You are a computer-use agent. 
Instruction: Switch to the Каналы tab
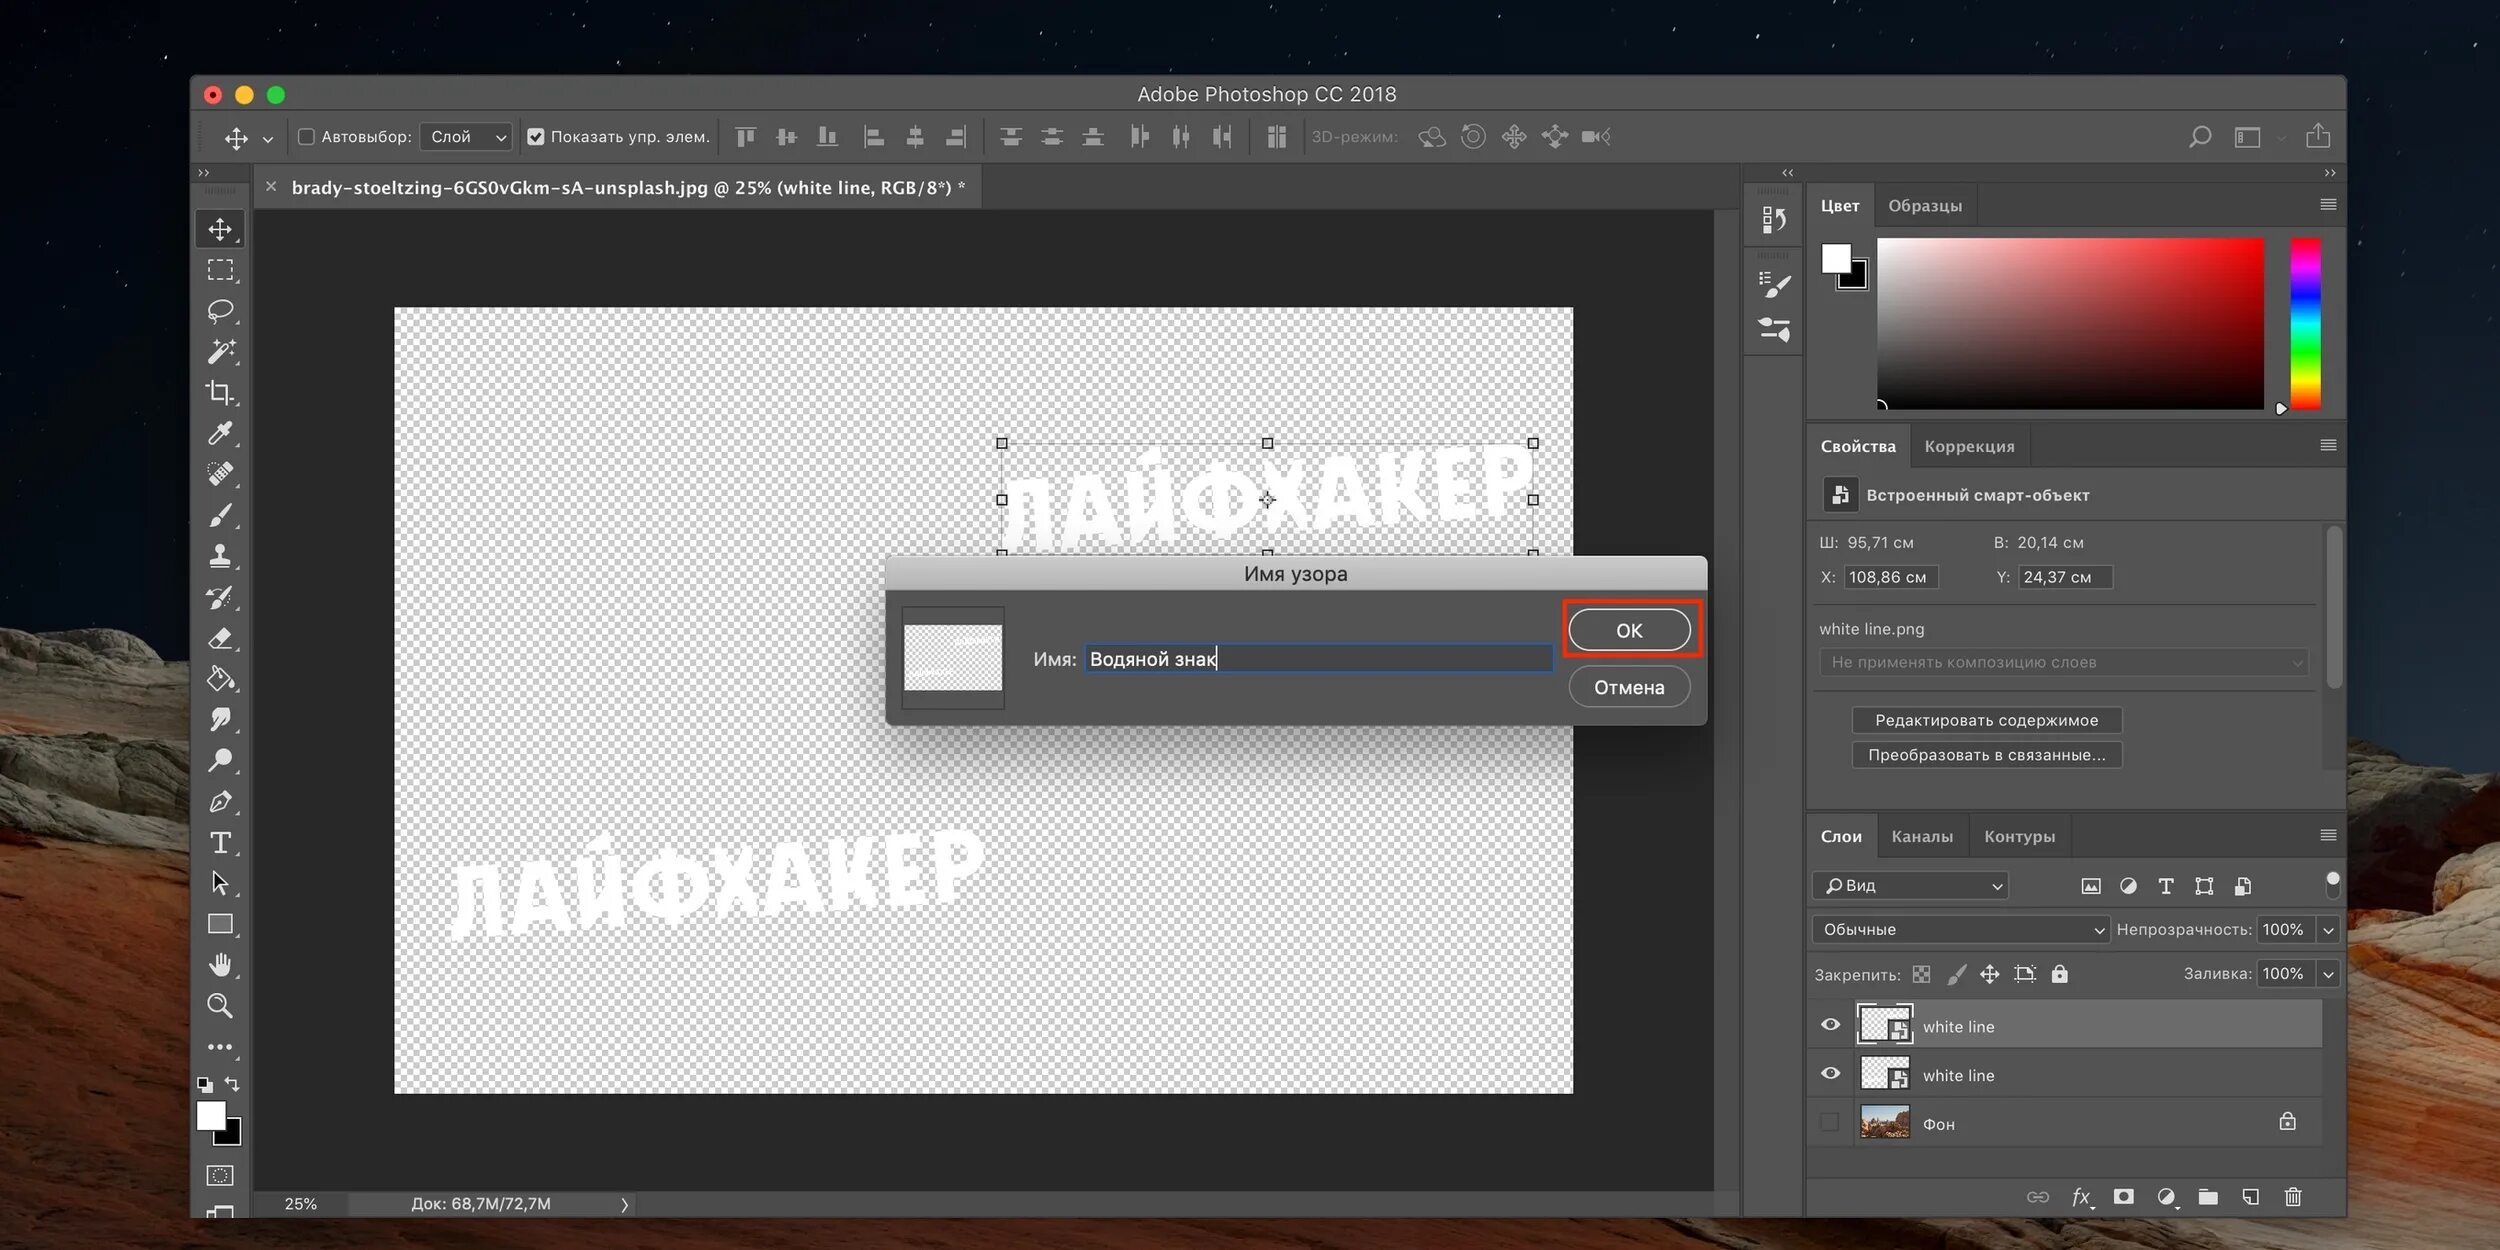pyautogui.click(x=1922, y=836)
